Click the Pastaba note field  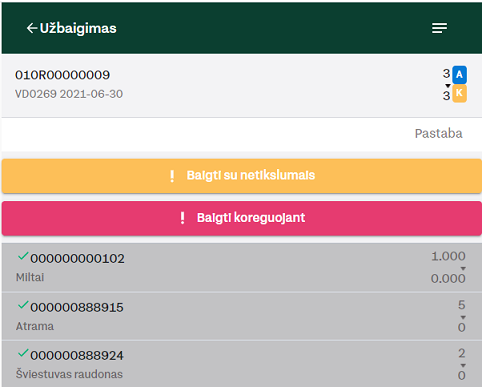[x=242, y=134]
